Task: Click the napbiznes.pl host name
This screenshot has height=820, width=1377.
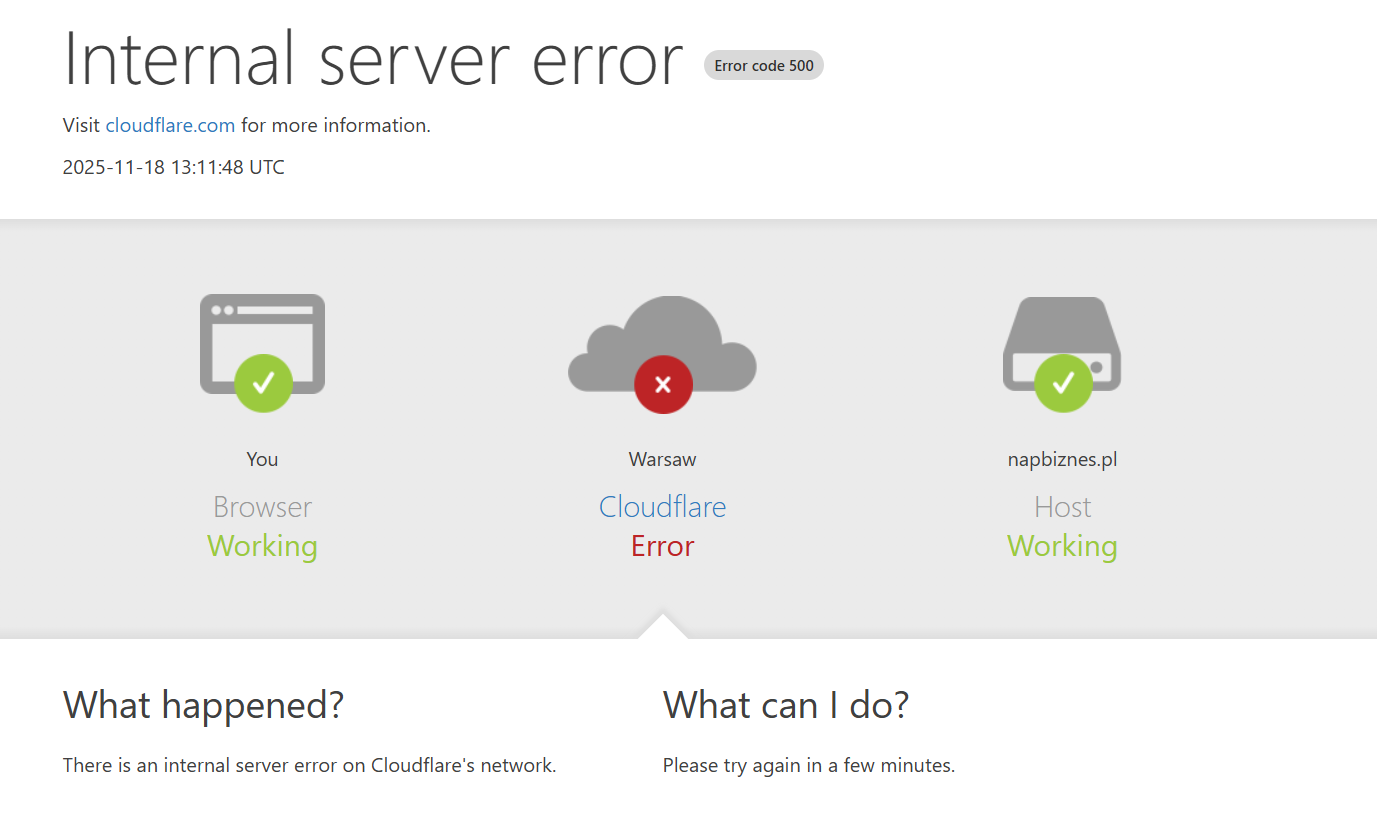Action: click(1062, 459)
